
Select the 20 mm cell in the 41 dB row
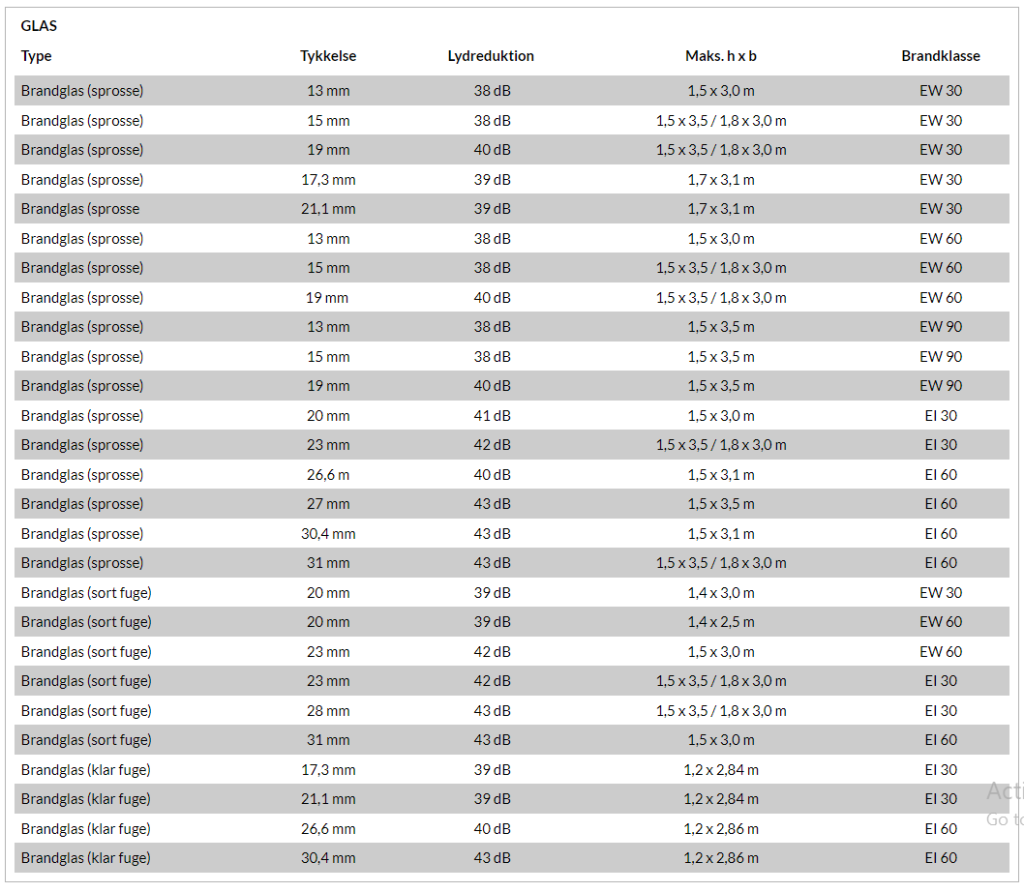(328, 416)
